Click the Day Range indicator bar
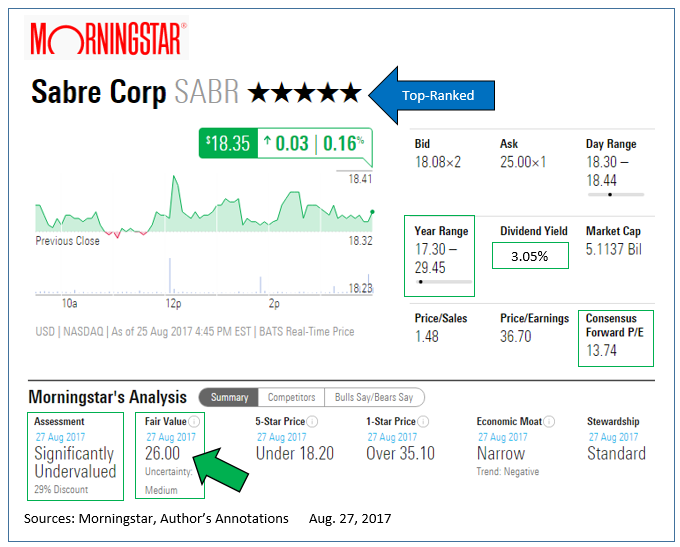Viewport: 680px width, 547px height. [616, 195]
